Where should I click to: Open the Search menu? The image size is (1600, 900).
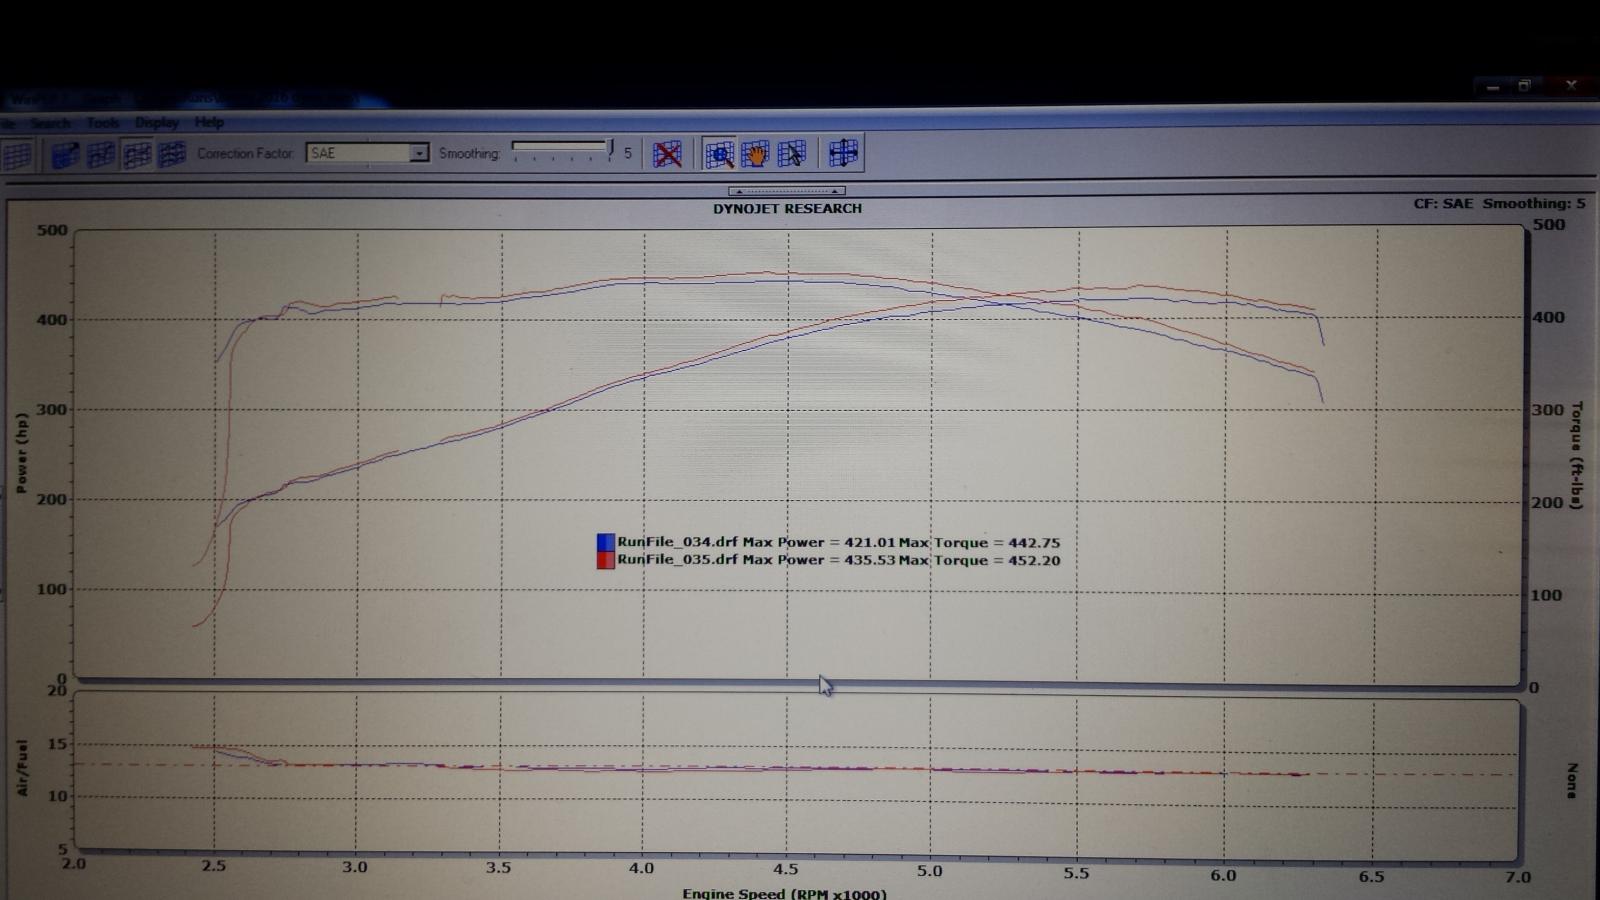pyautogui.click(x=50, y=123)
